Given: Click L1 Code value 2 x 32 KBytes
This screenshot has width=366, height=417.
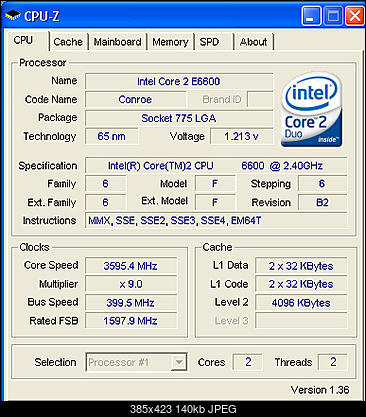Looking at the screenshot, I should point(301,284).
